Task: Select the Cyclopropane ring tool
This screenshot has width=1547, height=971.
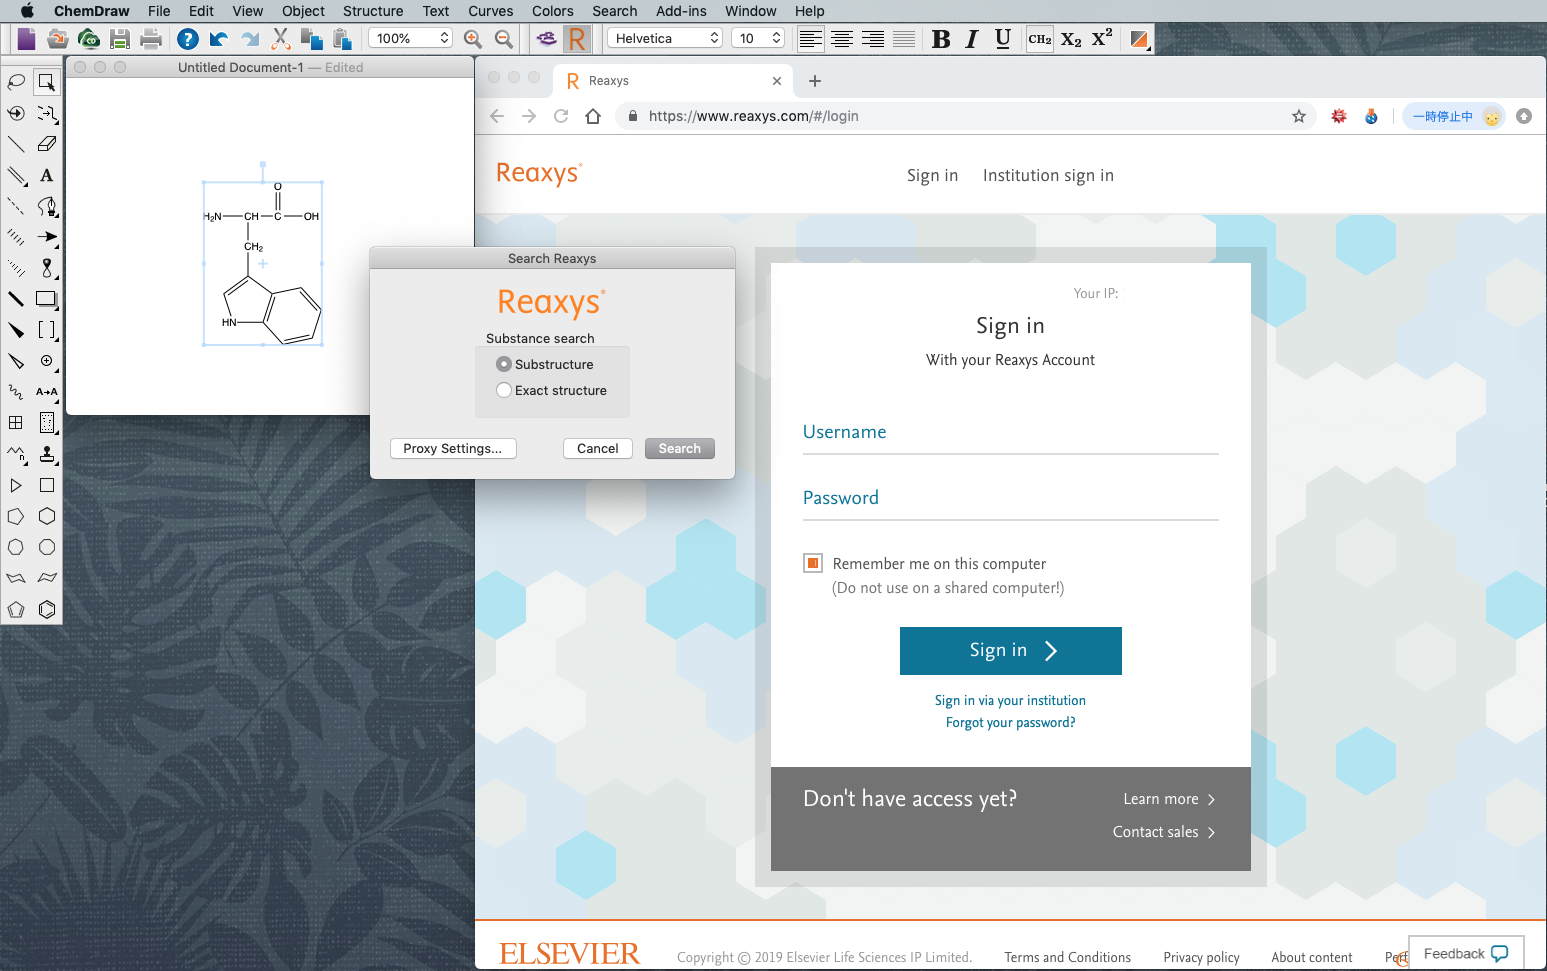Action: [16, 485]
